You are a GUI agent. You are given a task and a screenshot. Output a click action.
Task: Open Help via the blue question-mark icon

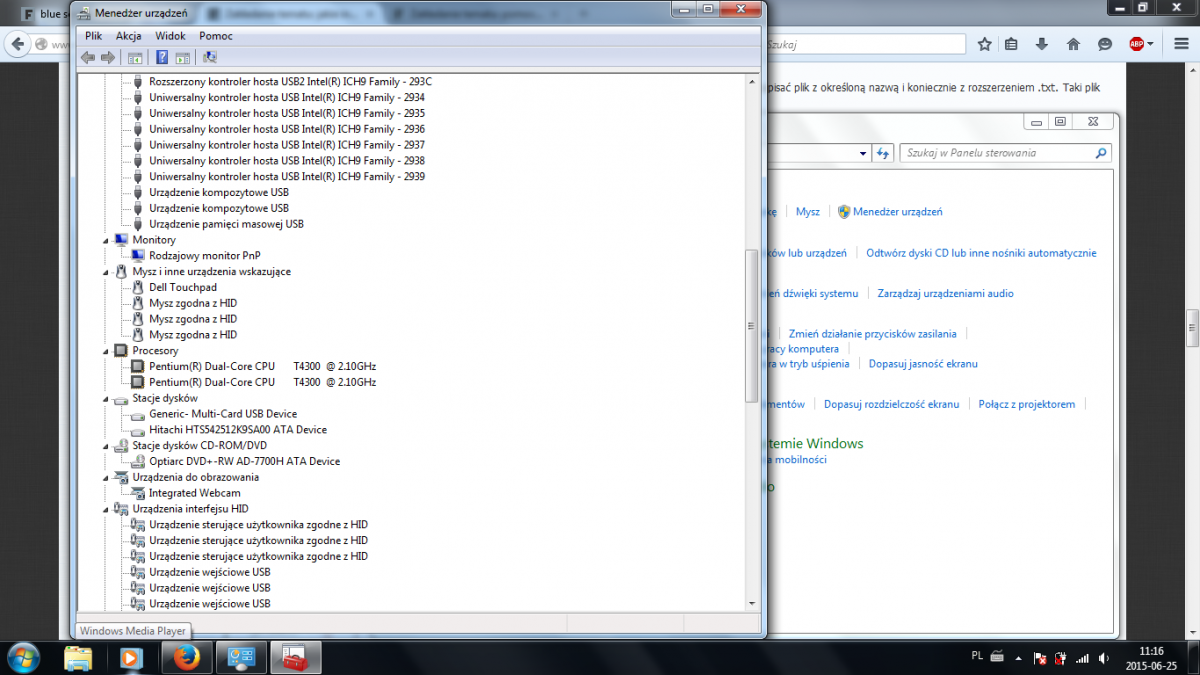pyautogui.click(x=162, y=57)
